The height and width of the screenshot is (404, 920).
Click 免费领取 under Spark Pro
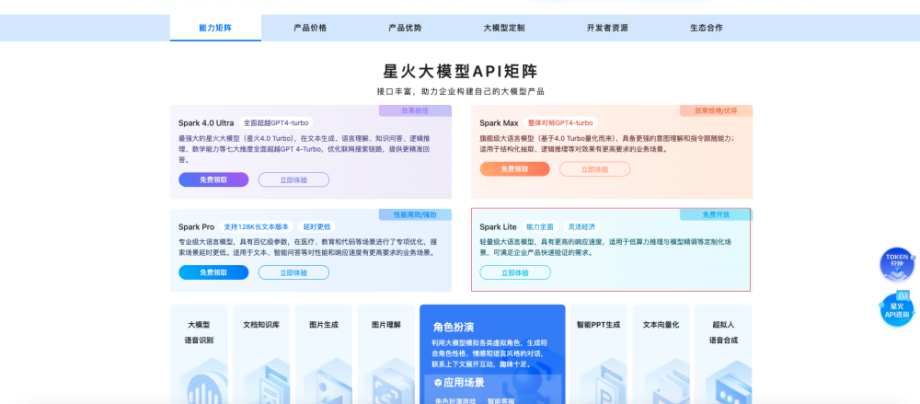point(214,273)
